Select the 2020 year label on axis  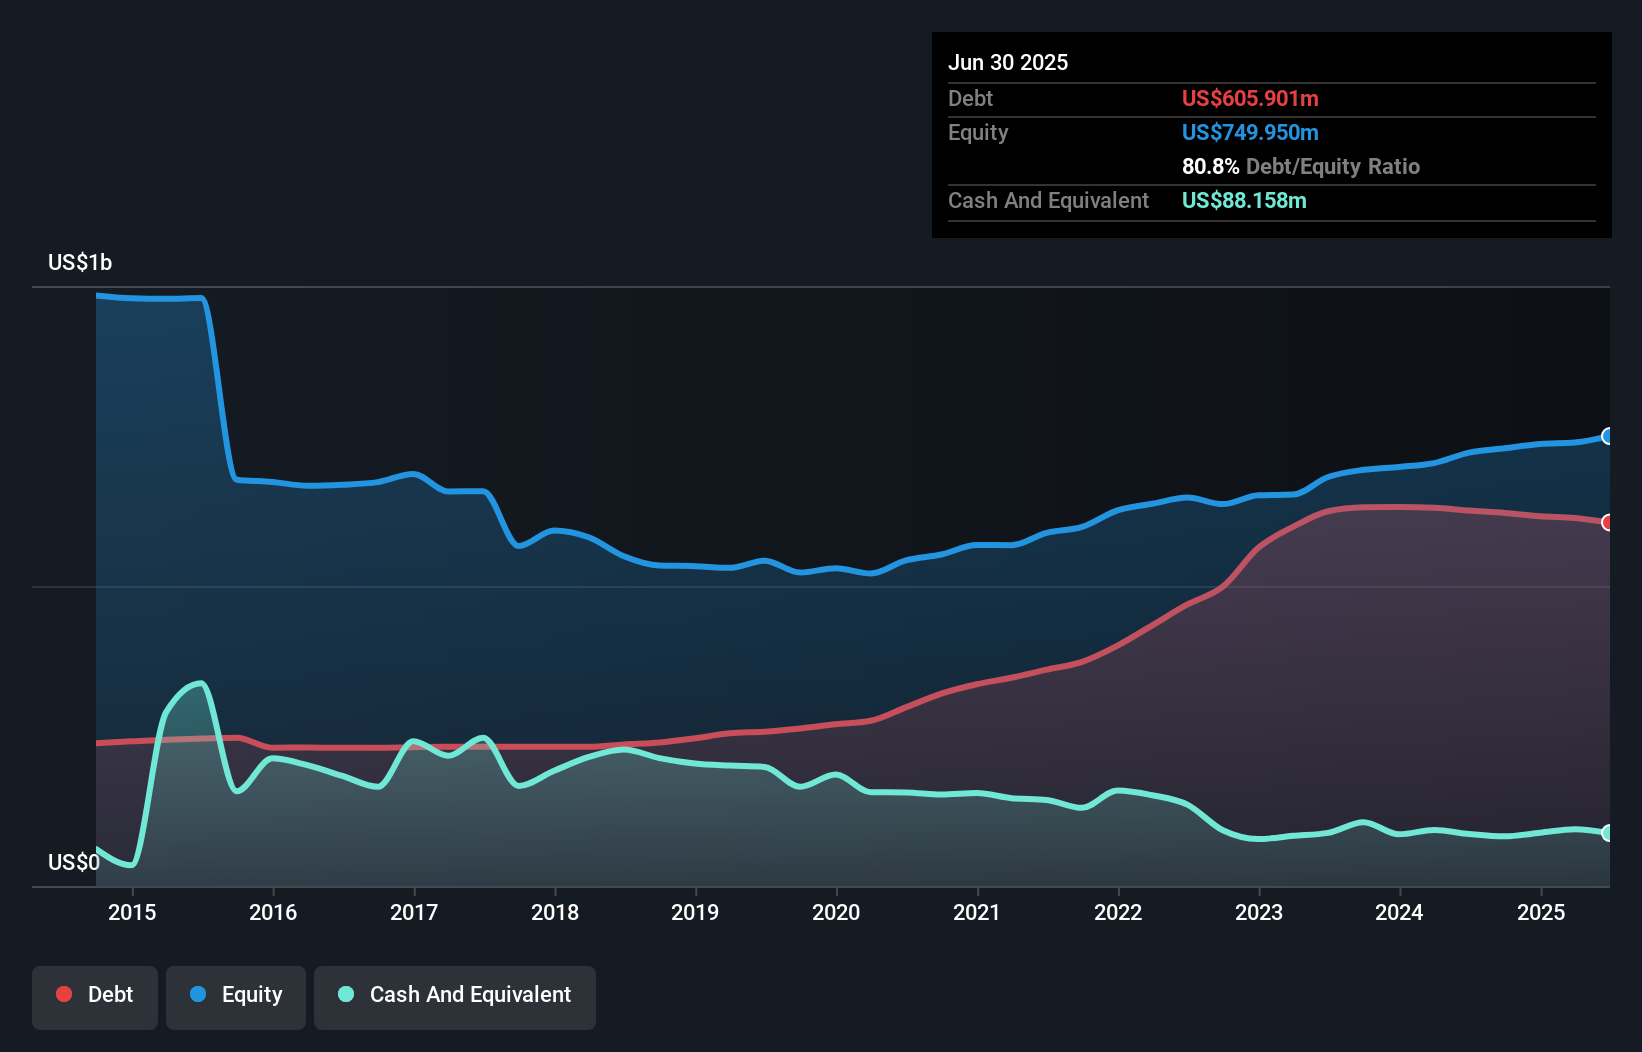(837, 913)
